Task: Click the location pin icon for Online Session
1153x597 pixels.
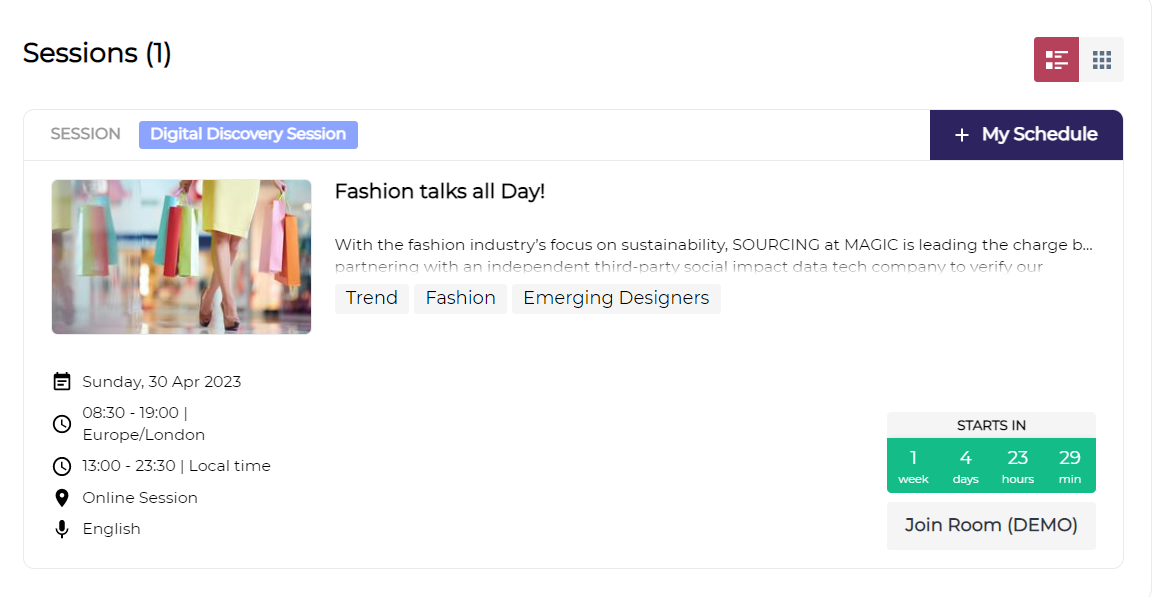Action: (x=62, y=497)
